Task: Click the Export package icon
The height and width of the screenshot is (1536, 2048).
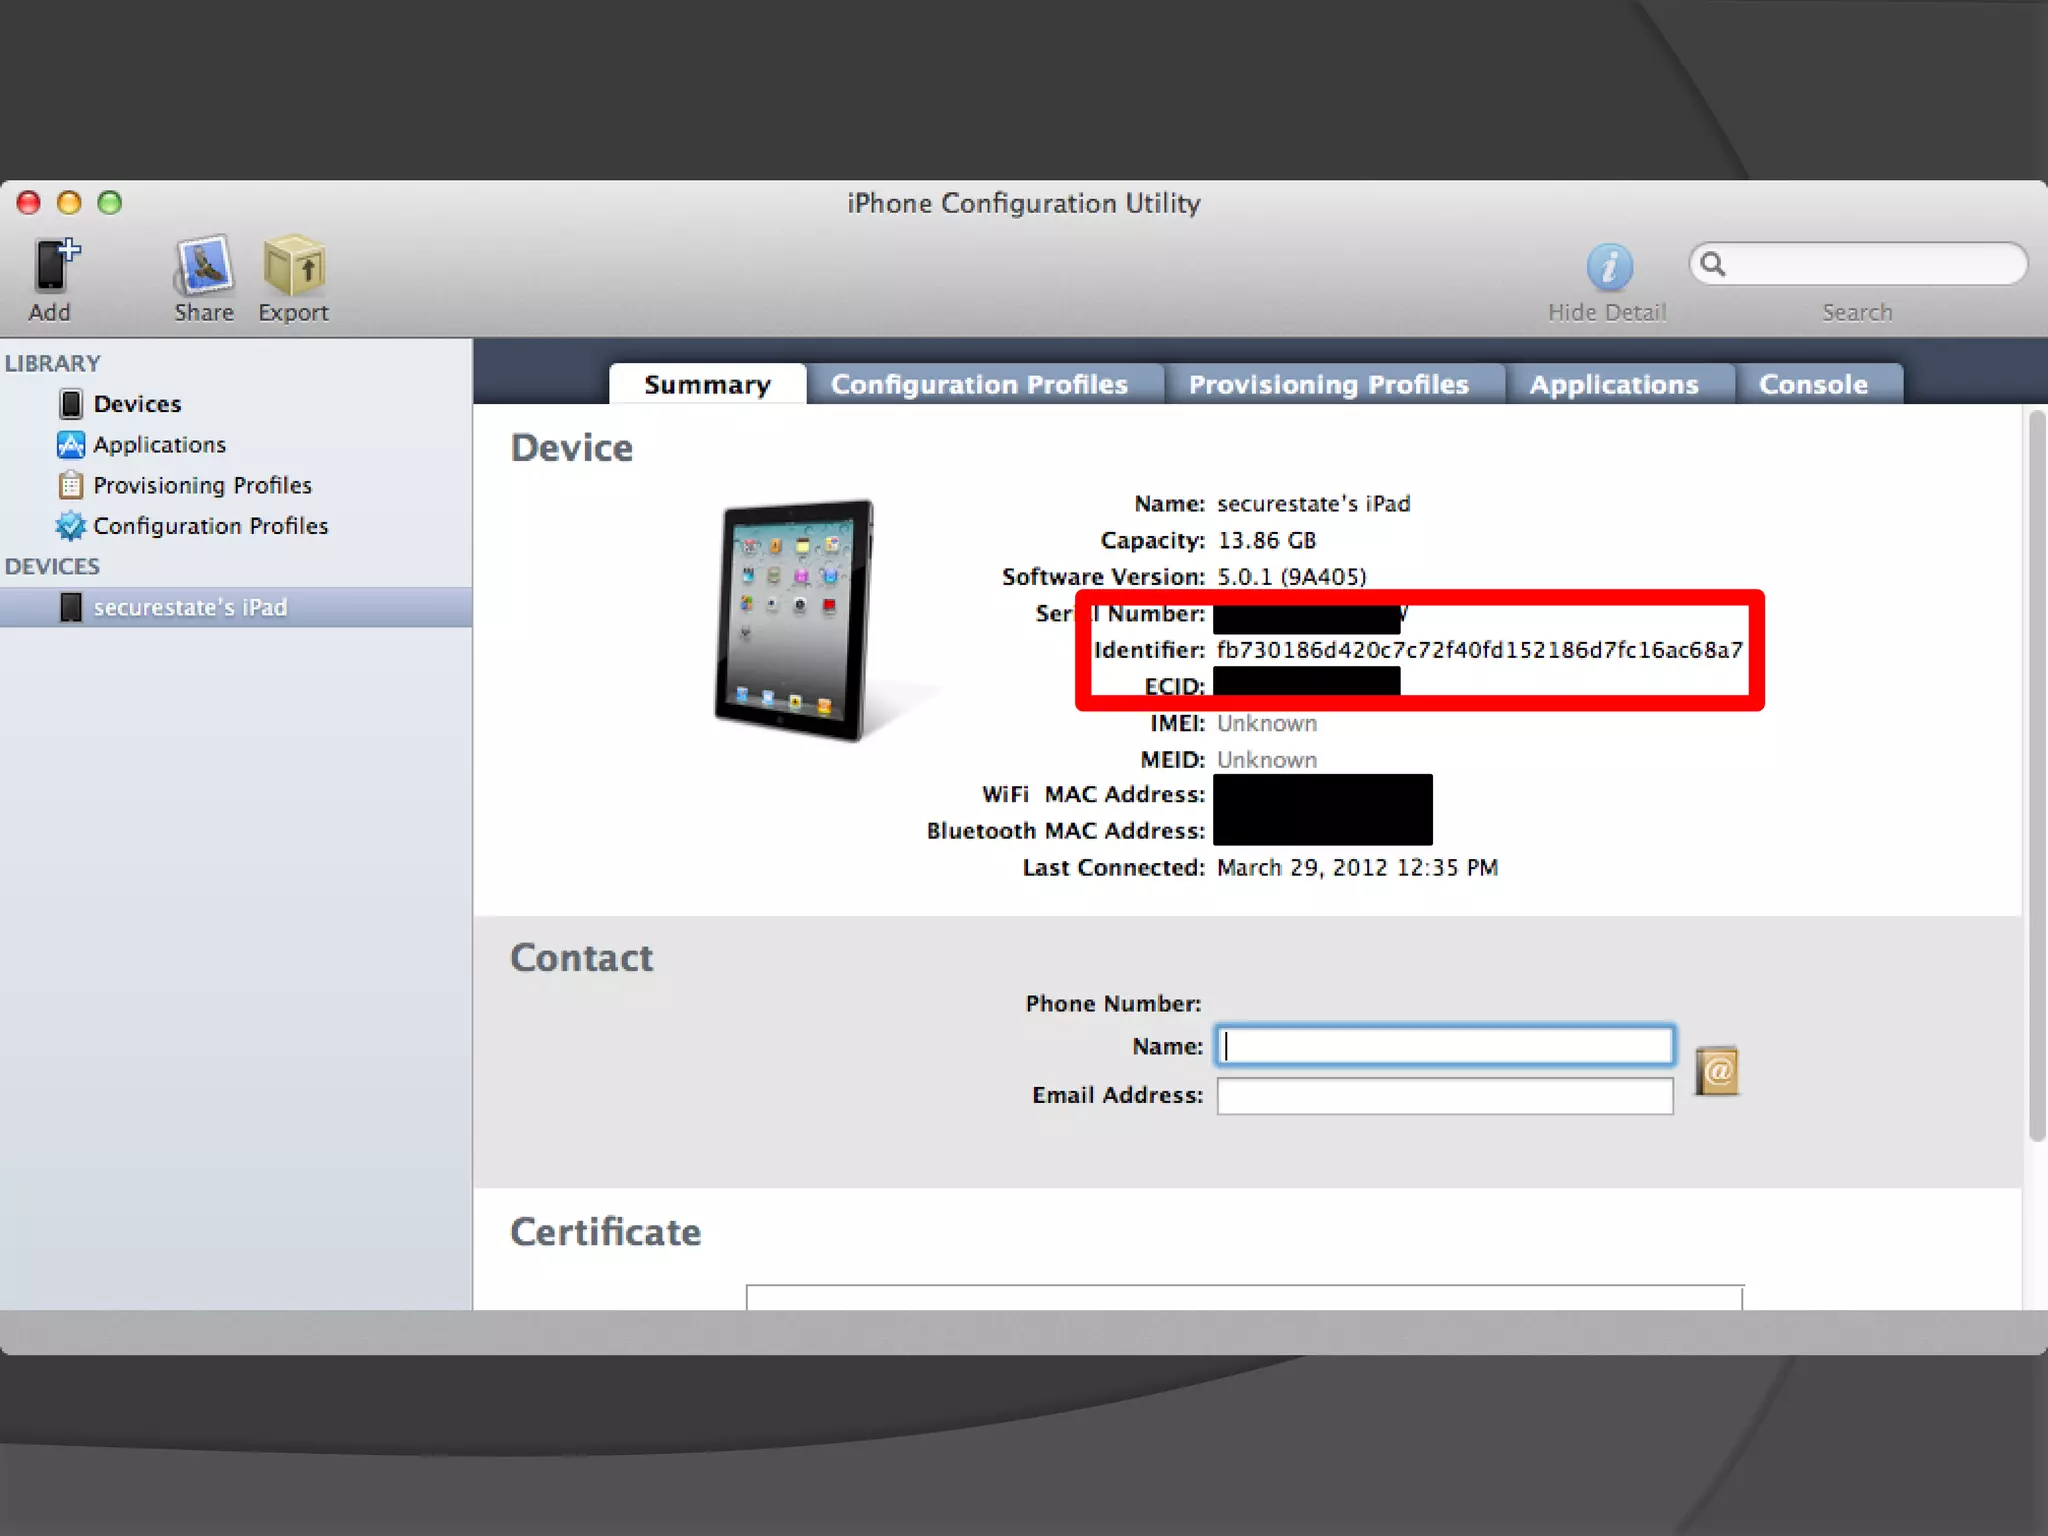Action: 293,267
